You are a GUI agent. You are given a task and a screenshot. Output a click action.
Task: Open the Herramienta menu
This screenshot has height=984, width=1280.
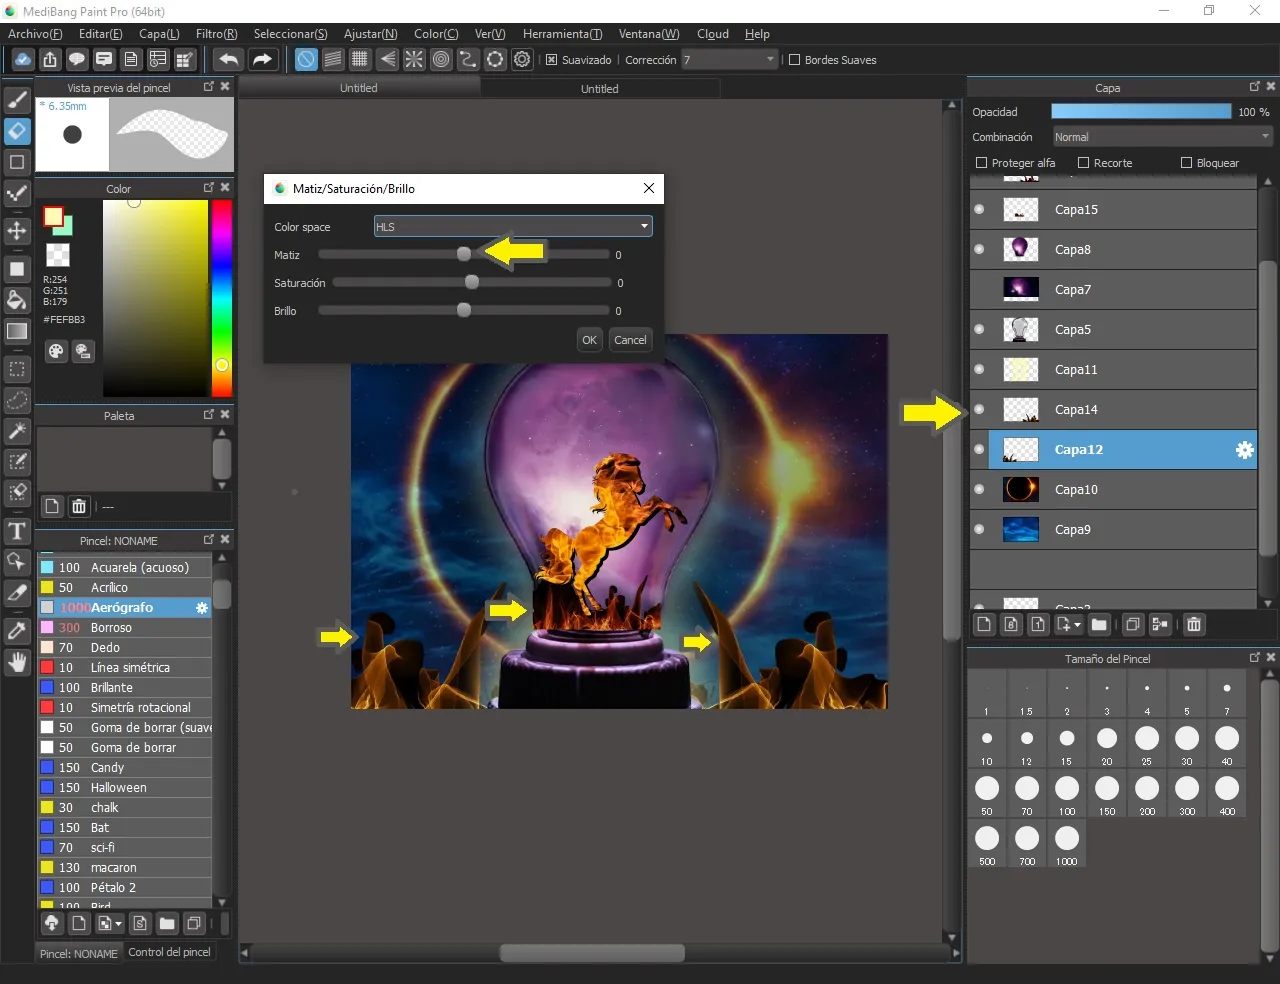pyautogui.click(x=562, y=34)
